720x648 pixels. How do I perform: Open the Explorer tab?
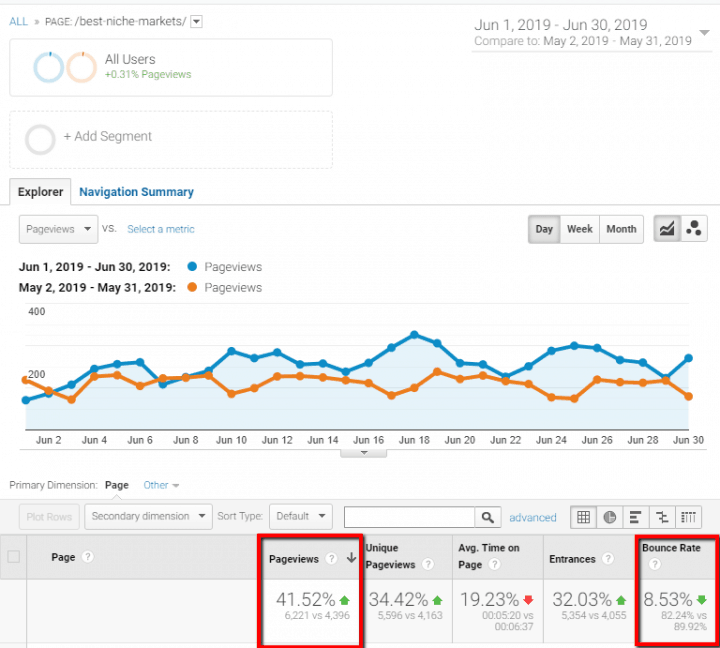pos(40,192)
